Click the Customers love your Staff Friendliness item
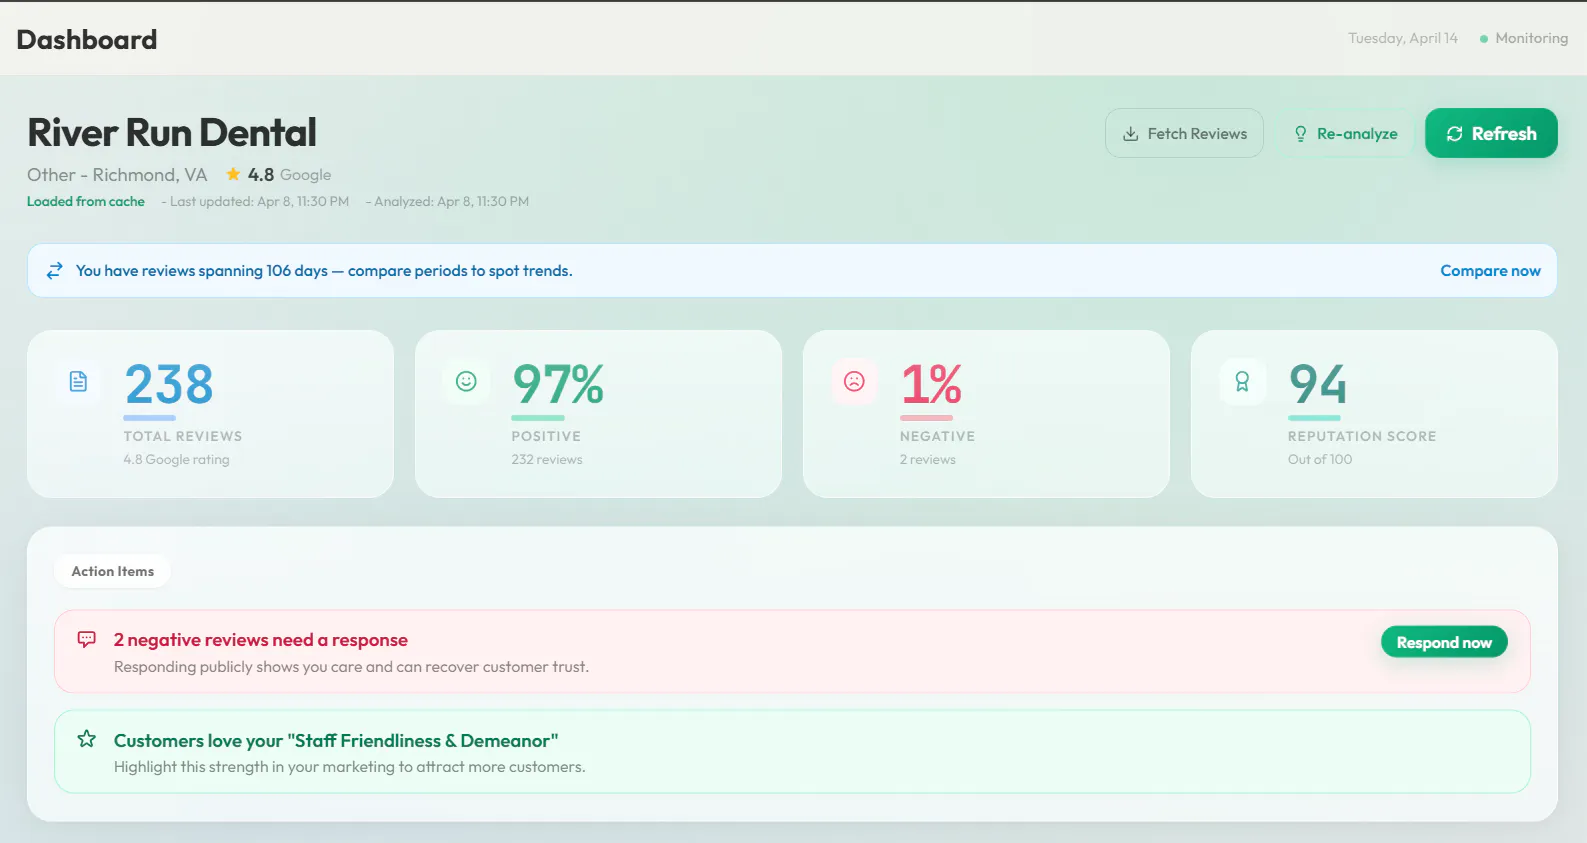The width and height of the screenshot is (1587, 843). click(x=792, y=751)
